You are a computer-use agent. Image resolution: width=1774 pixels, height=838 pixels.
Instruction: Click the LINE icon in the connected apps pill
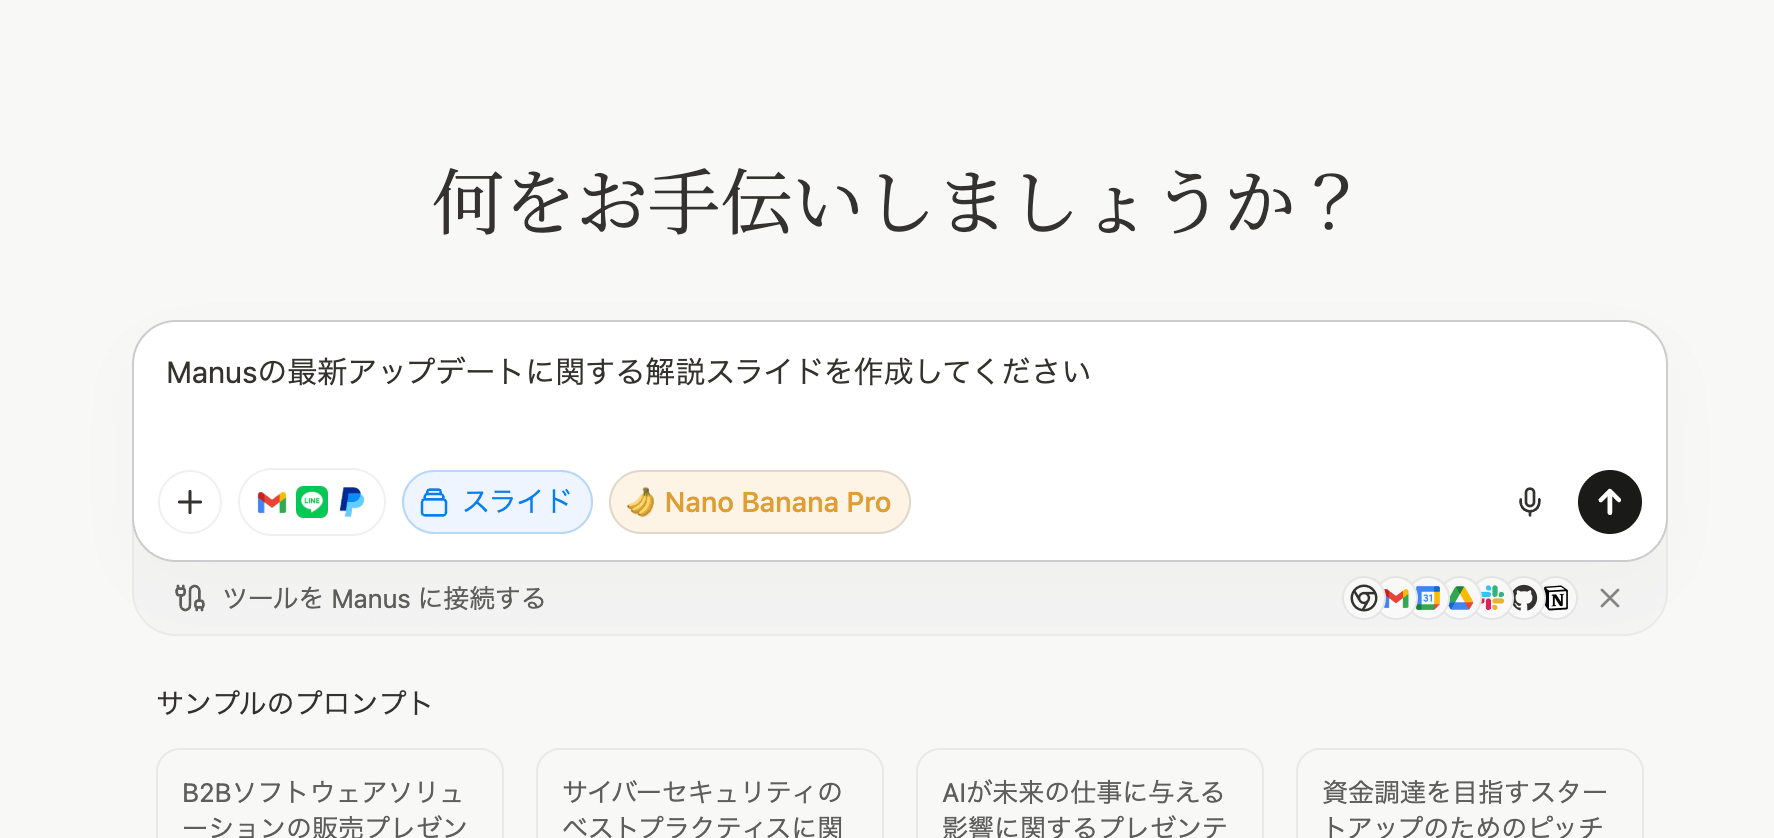point(312,502)
